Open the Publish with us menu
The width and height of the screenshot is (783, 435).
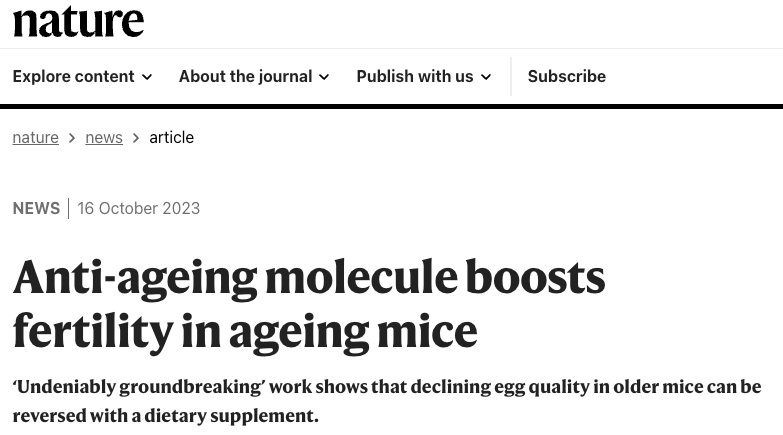pos(414,76)
